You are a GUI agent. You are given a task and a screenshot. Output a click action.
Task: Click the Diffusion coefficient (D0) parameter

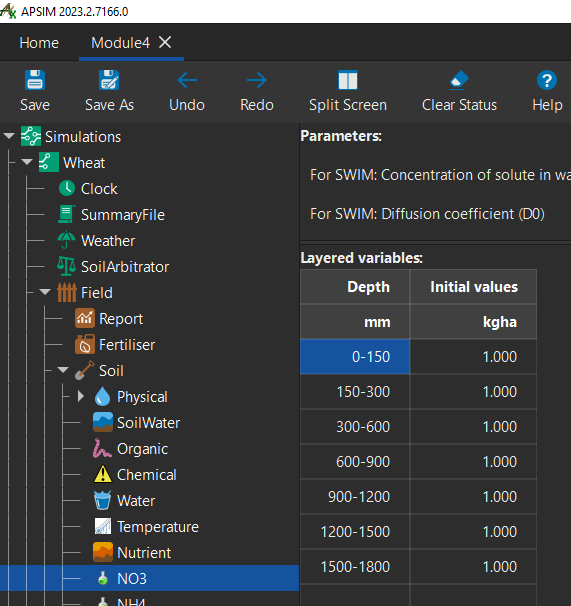(x=427, y=214)
